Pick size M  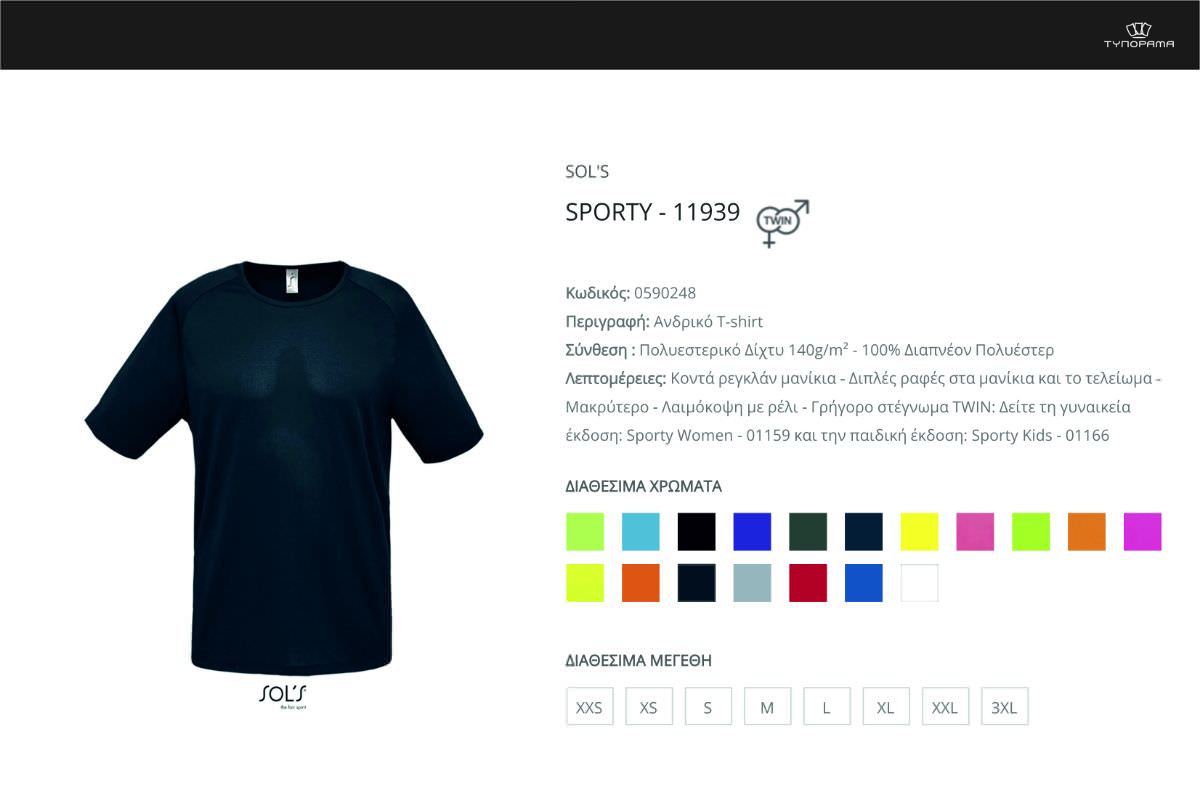pyautogui.click(x=767, y=707)
